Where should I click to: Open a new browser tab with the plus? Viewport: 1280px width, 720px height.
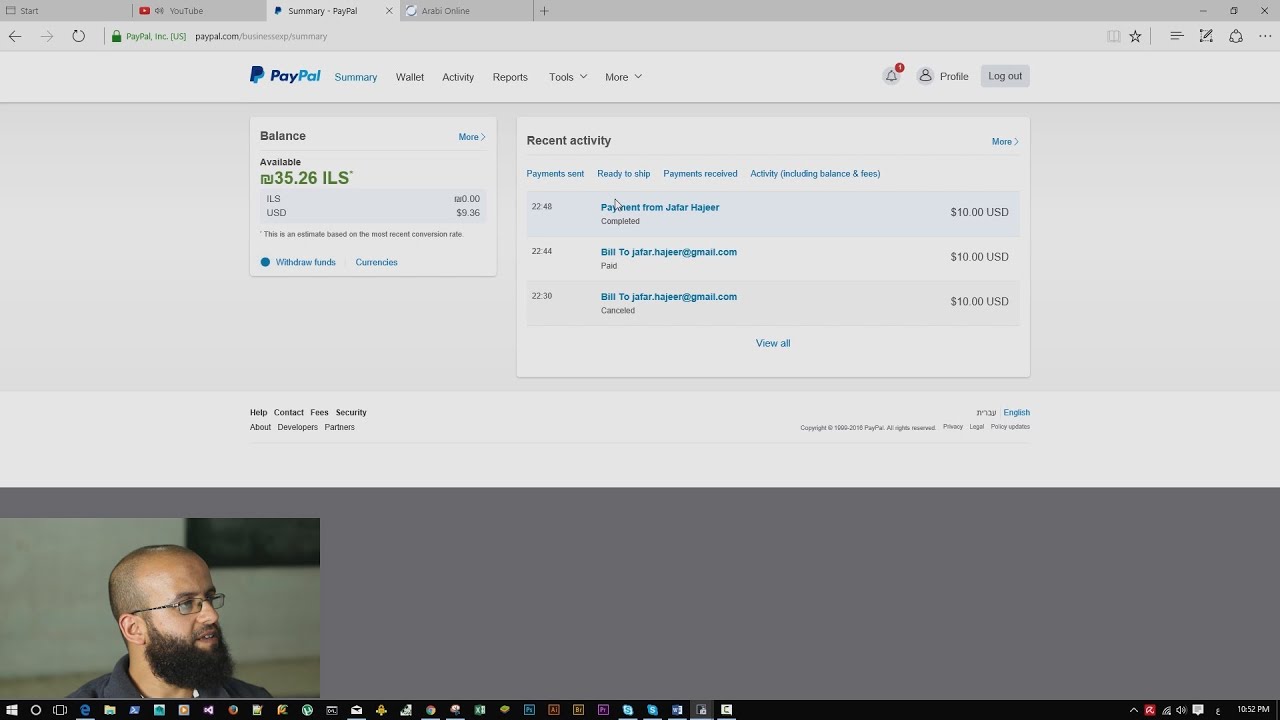(544, 11)
